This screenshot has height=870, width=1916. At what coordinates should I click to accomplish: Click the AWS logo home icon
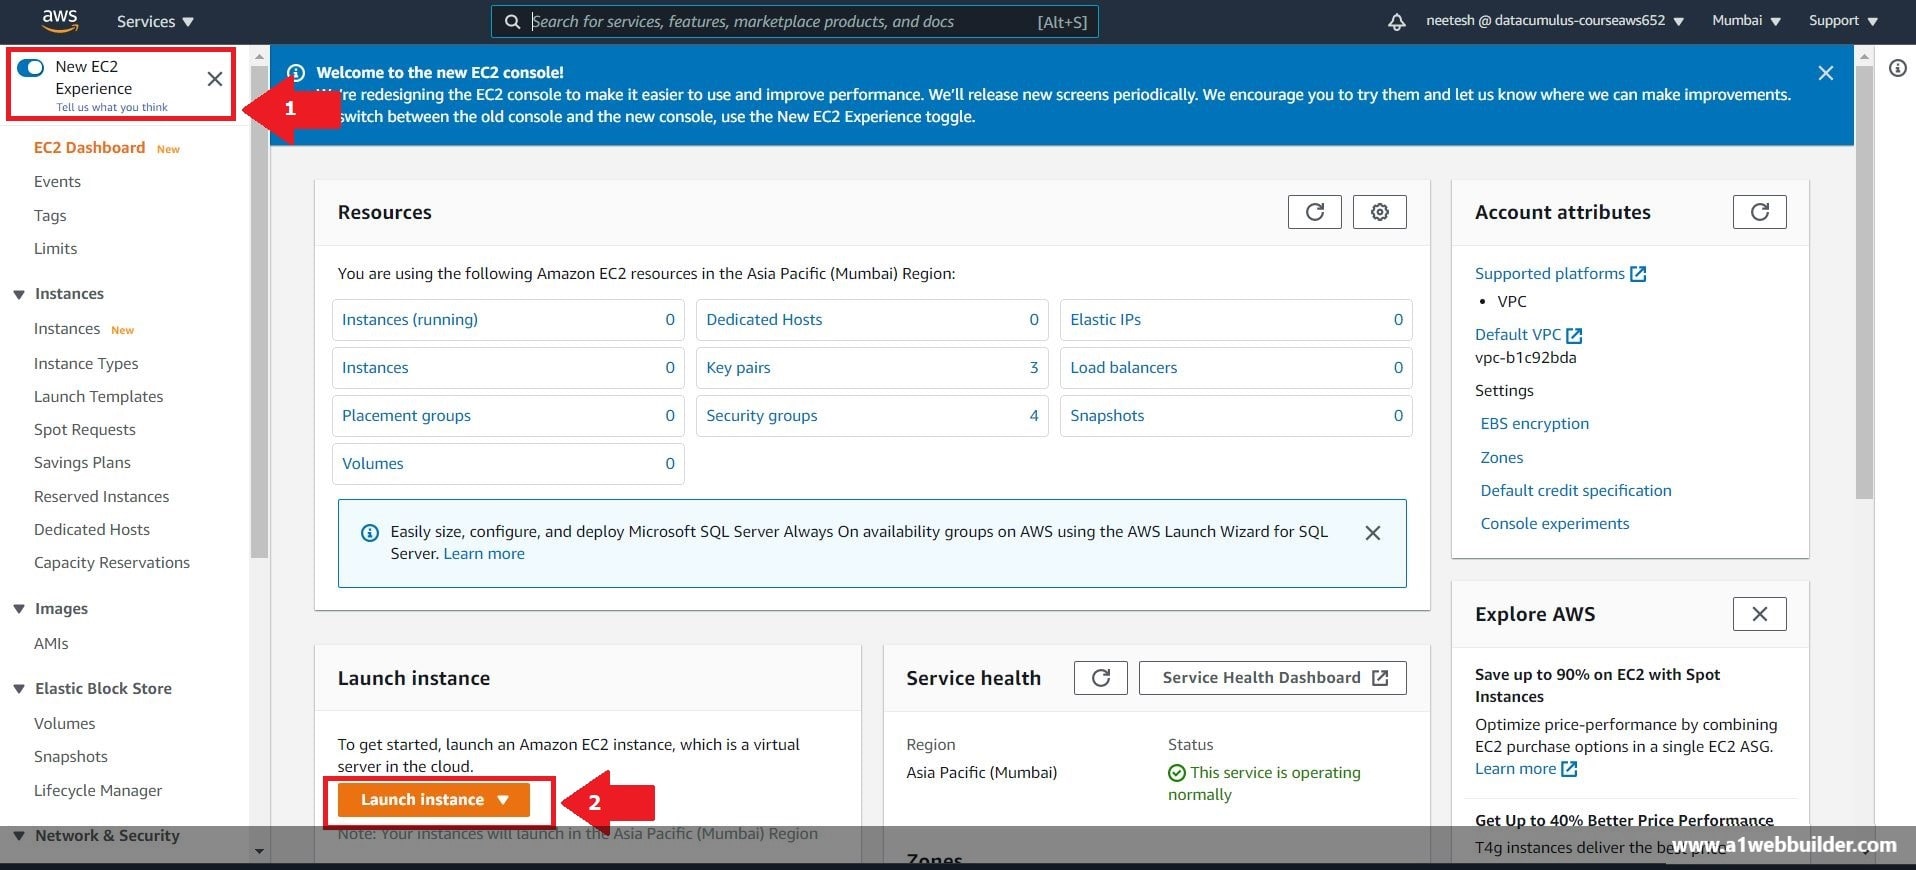click(x=60, y=20)
